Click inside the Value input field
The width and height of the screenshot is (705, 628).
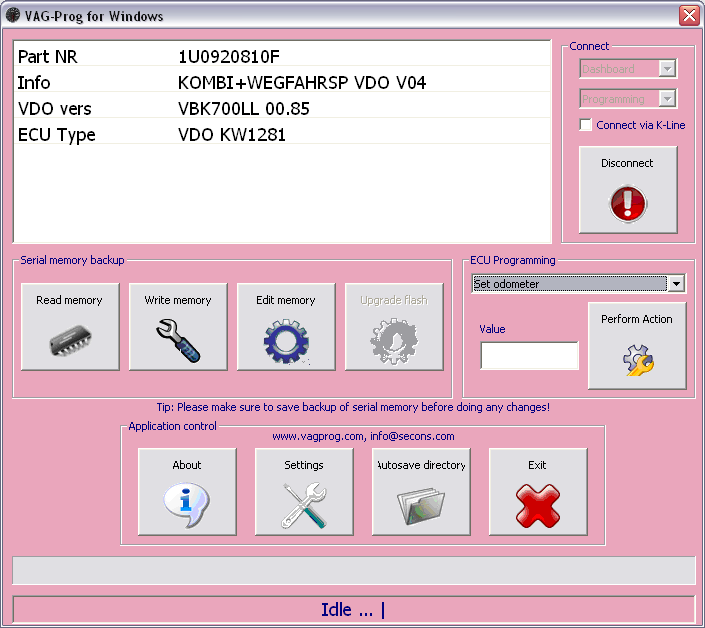529,355
